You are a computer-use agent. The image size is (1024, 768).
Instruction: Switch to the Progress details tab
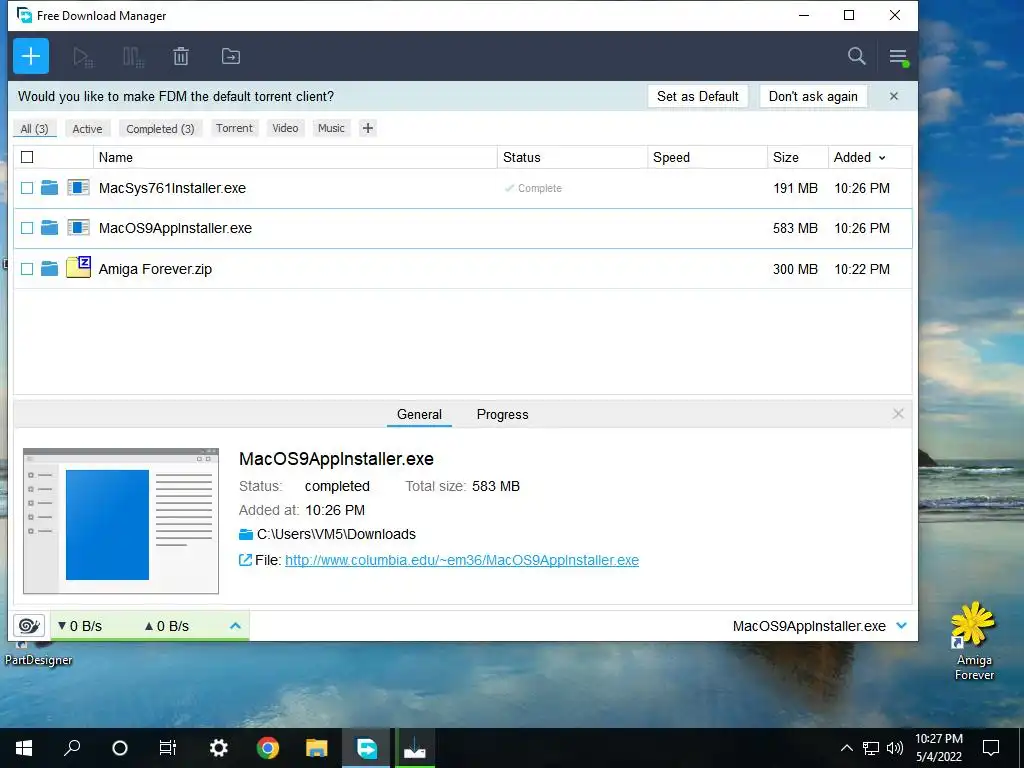point(502,414)
